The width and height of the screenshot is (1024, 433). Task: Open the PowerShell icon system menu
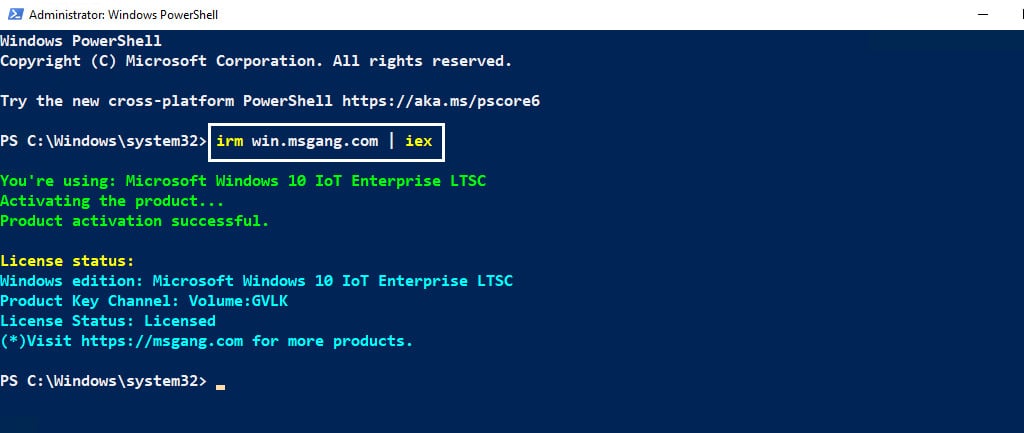tap(15, 14)
